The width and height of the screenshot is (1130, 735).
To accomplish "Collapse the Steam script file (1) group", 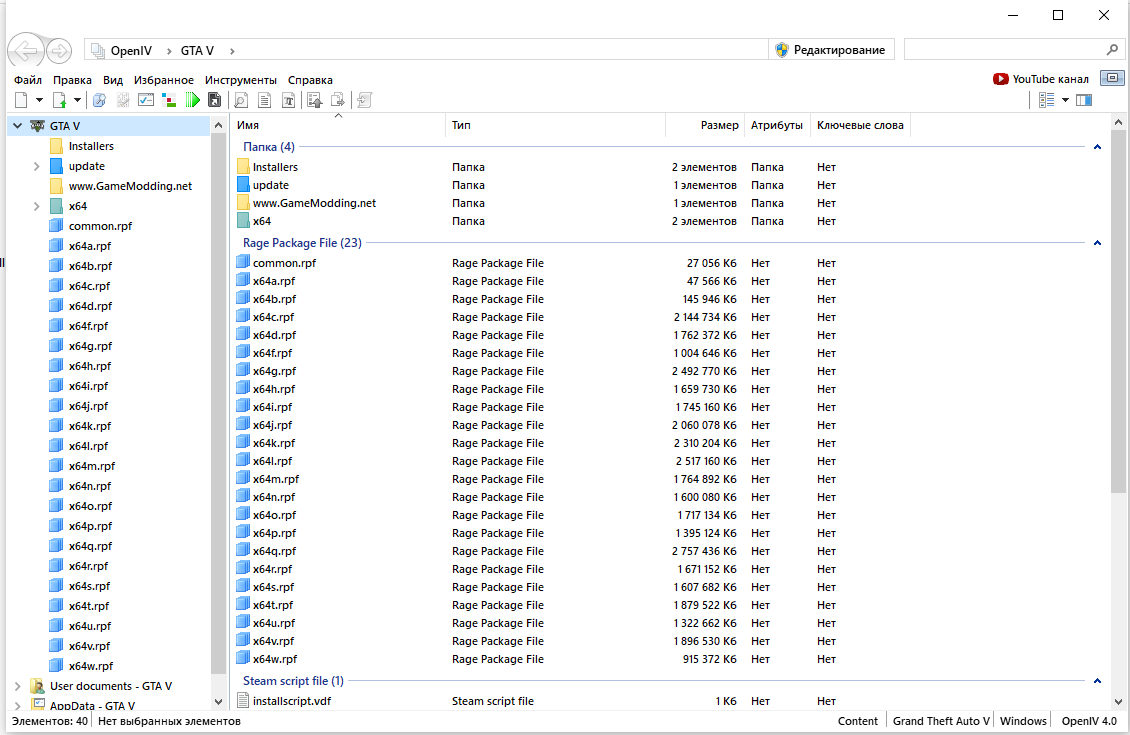I will tap(1097, 681).
